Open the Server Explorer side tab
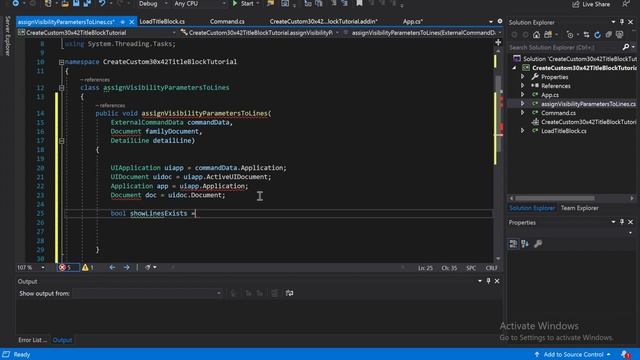 pos(7,36)
